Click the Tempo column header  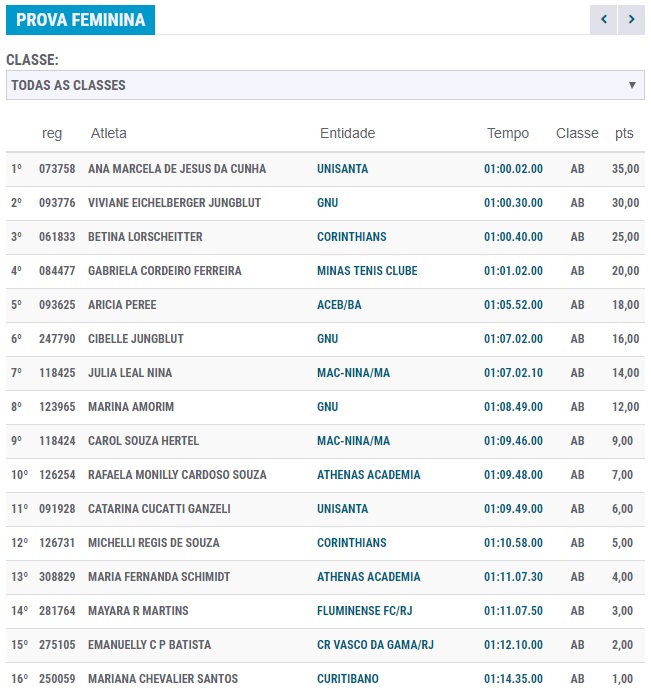coord(508,133)
